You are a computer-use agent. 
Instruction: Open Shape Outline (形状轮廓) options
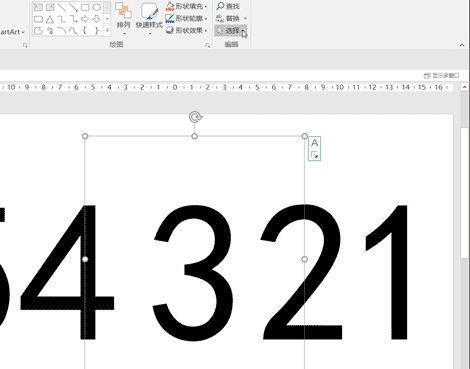point(186,18)
